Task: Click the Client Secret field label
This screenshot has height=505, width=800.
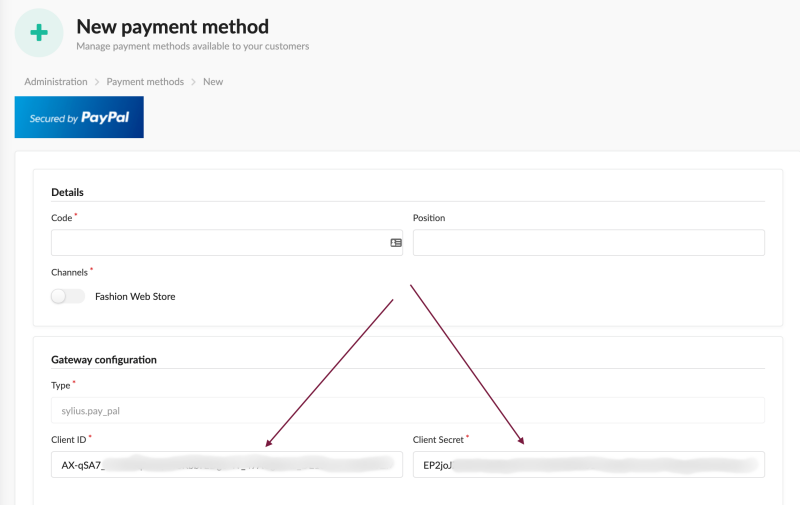Action: 438,440
